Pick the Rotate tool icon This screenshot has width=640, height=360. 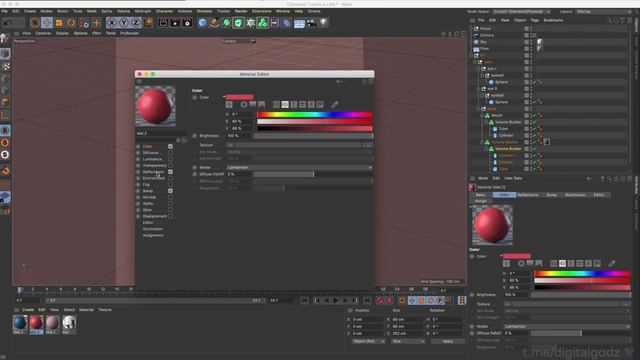click(x=71, y=23)
